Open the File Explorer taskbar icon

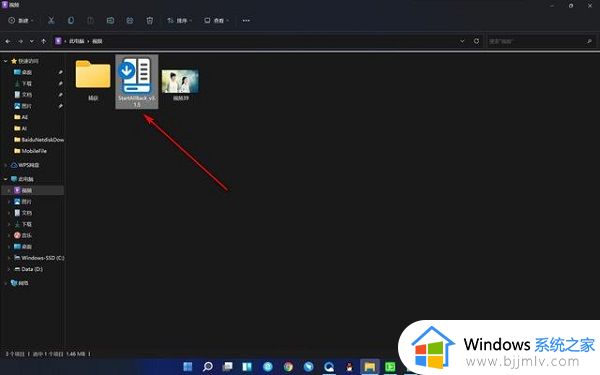pyautogui.click(x=370, y=367)
